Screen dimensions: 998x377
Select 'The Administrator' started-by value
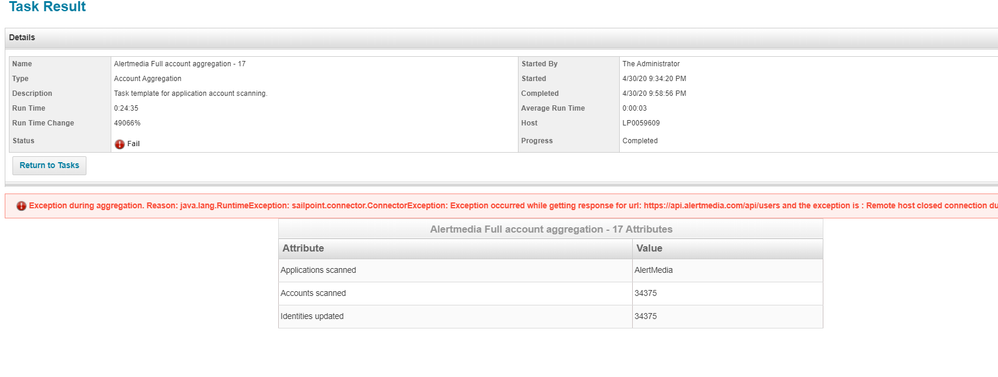click(651, 64)
